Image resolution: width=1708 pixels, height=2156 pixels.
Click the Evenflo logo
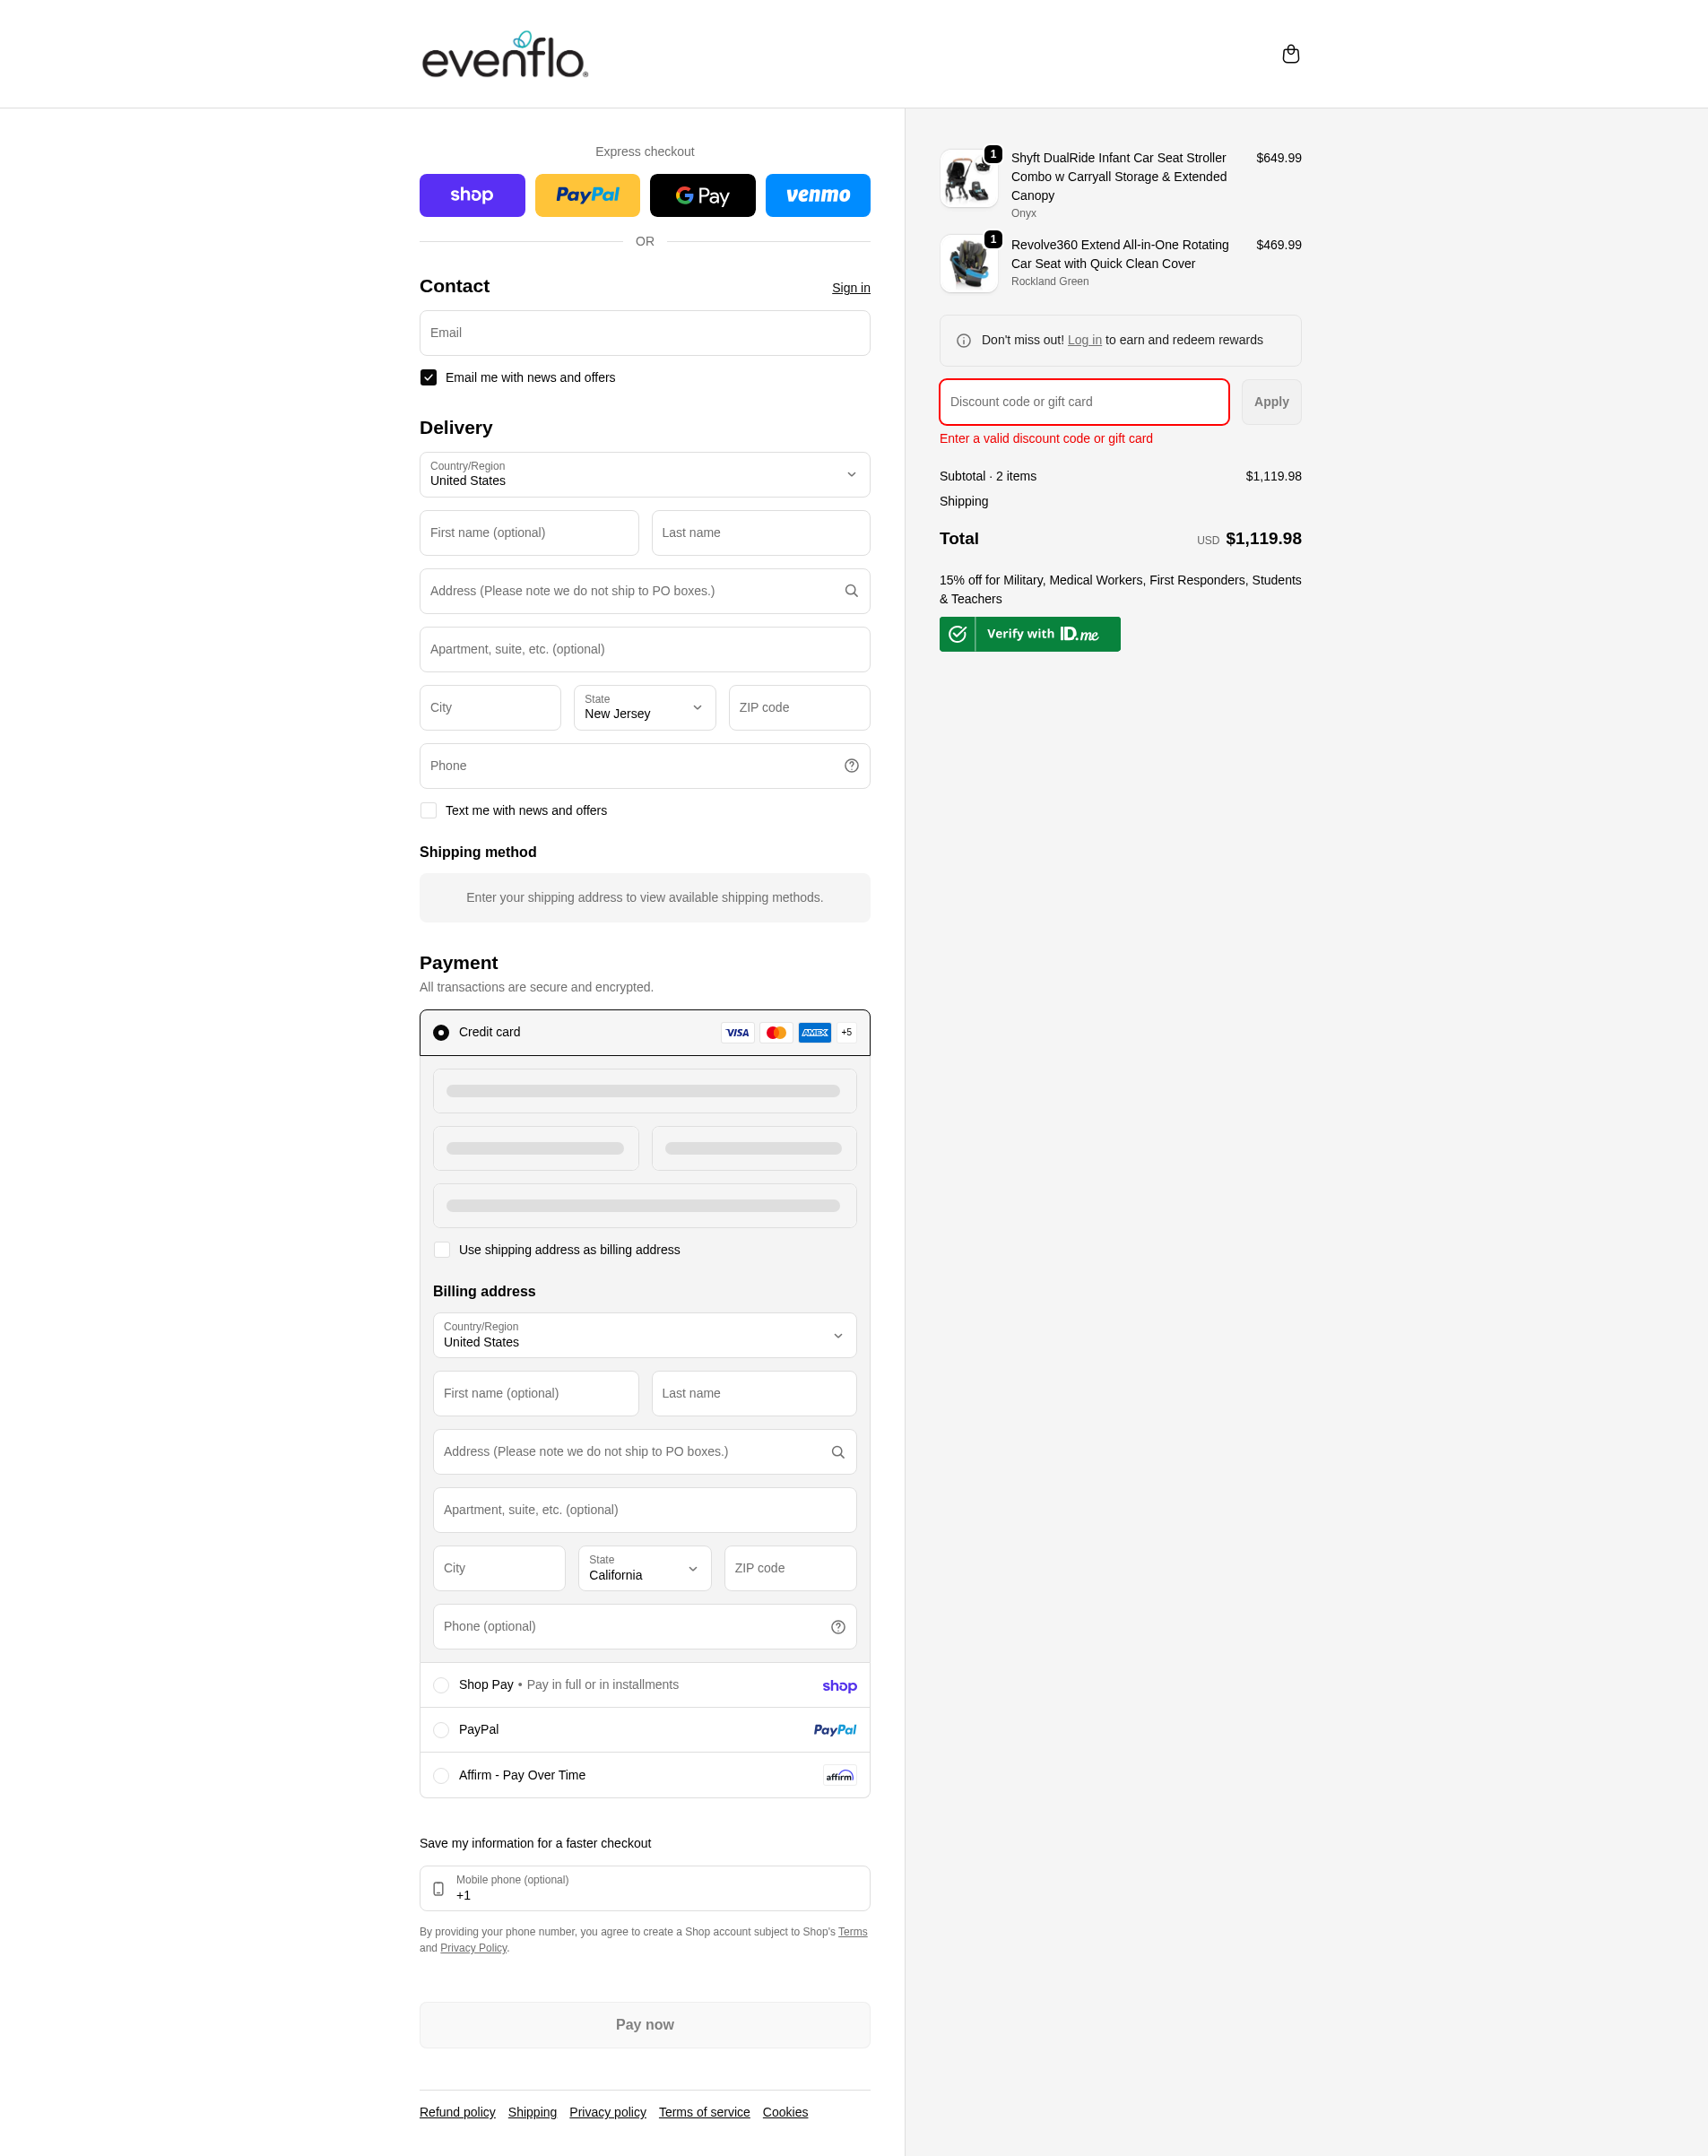pos(505,55)
